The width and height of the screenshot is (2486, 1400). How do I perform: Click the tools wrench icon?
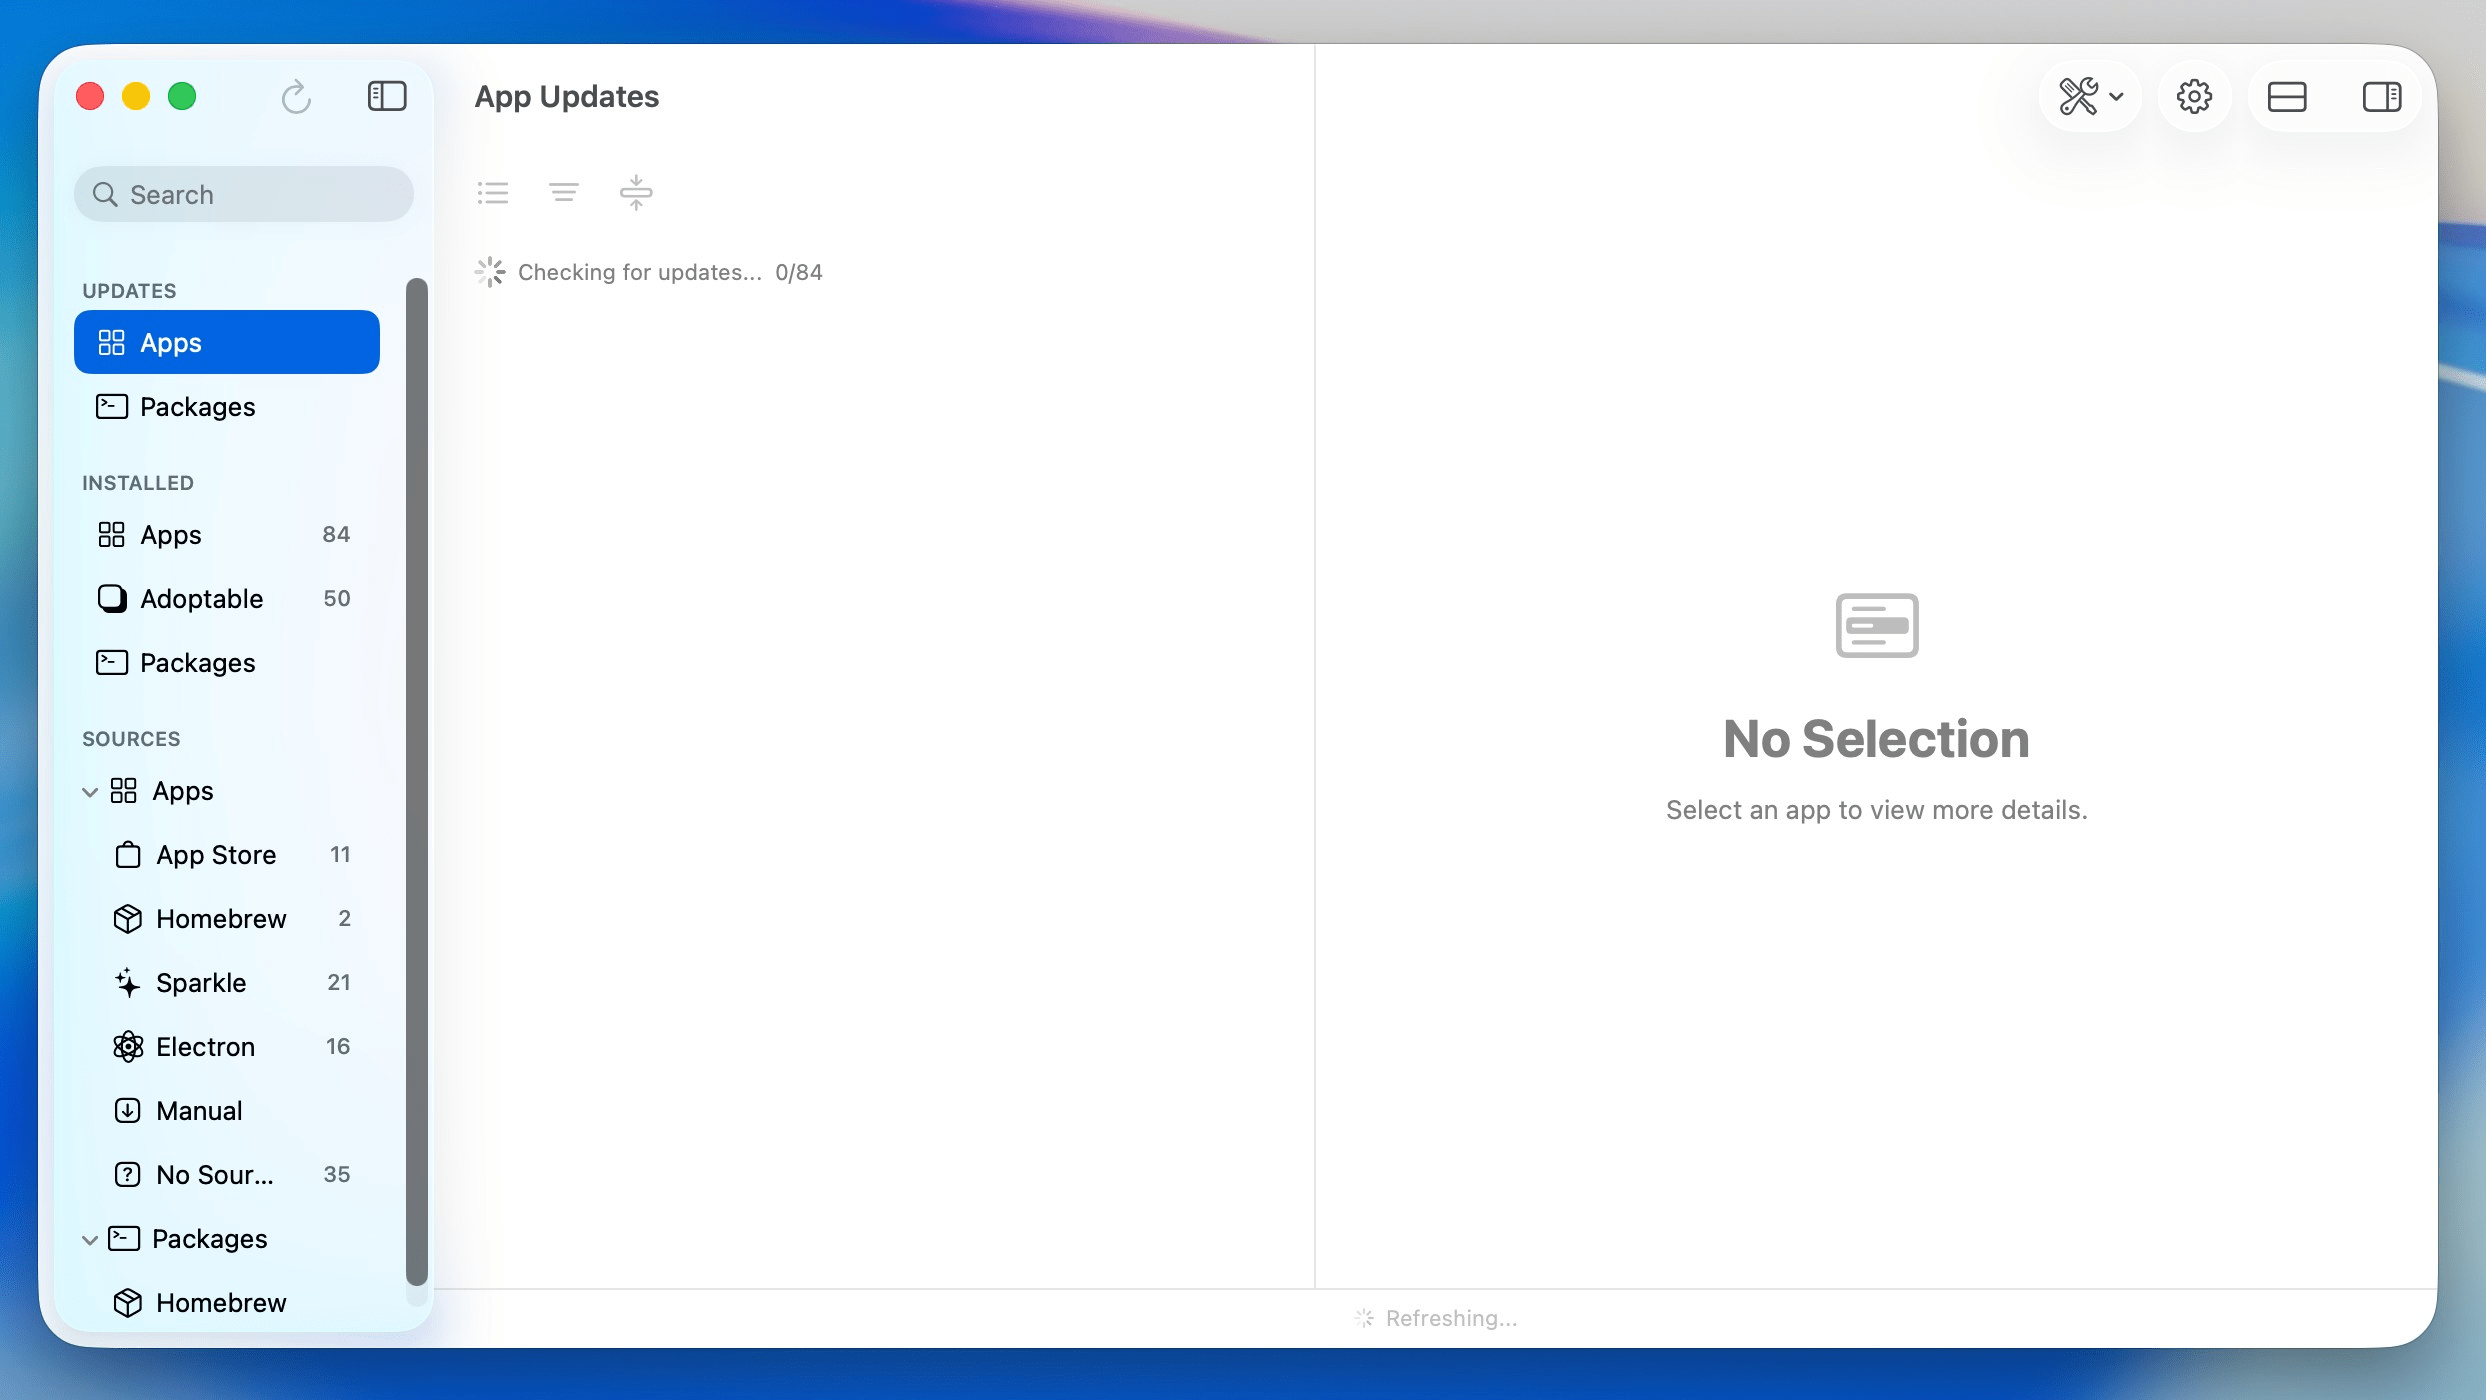tap(2079, 96)
